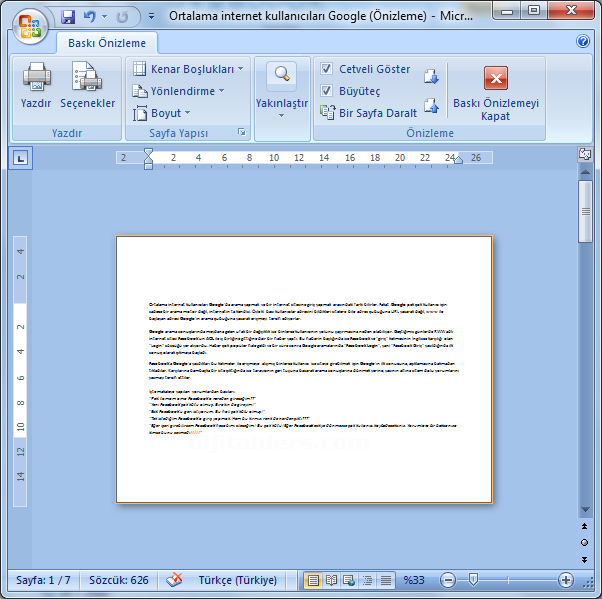The image size is (602, 599).
Task: Click the first line indent marker on ruler
Action: coord(148,153)
